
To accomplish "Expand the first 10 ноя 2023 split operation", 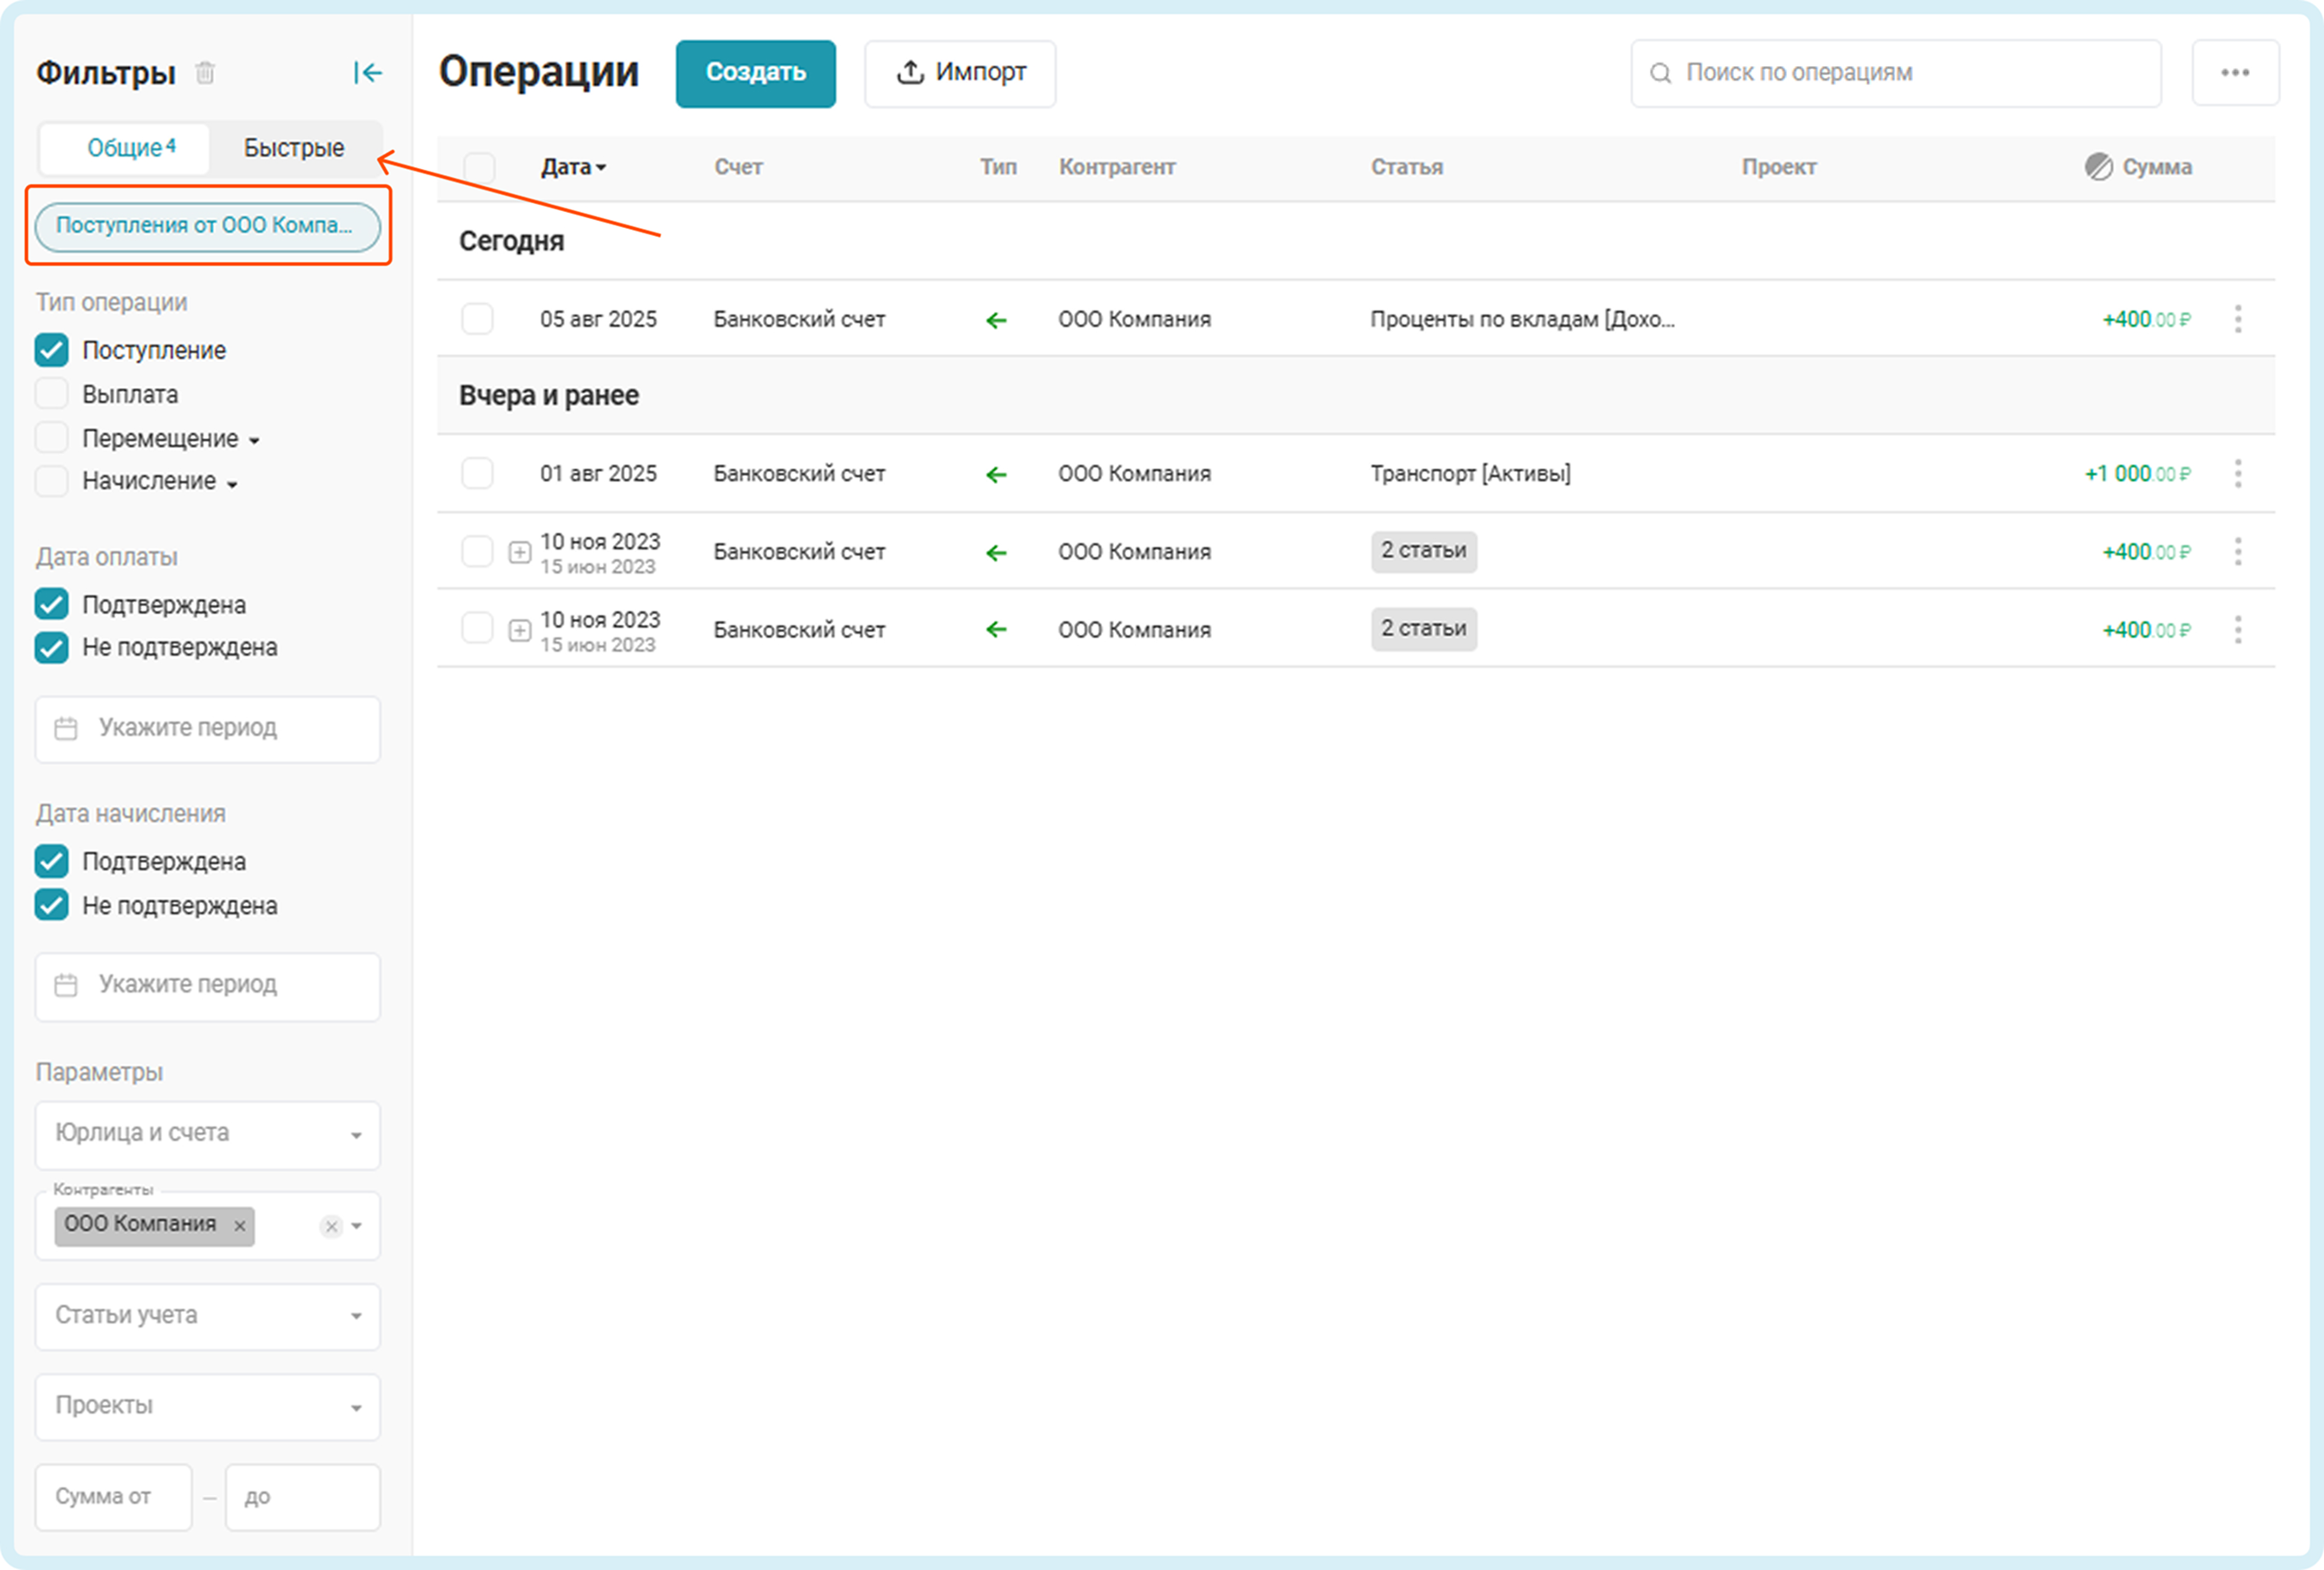I will click(x=519, y=552).
